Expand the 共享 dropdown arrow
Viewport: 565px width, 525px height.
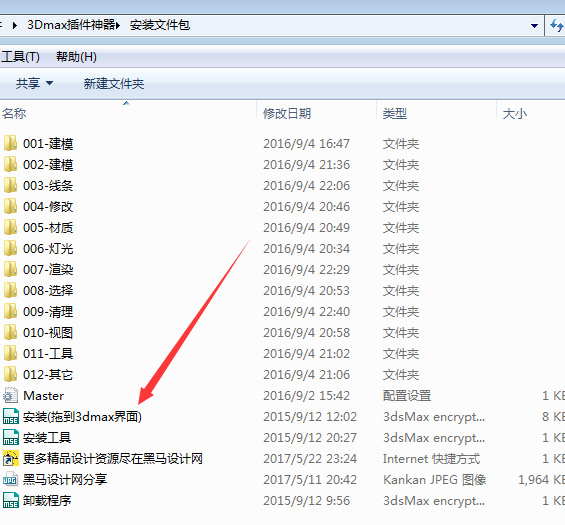[x=49, y=83]
